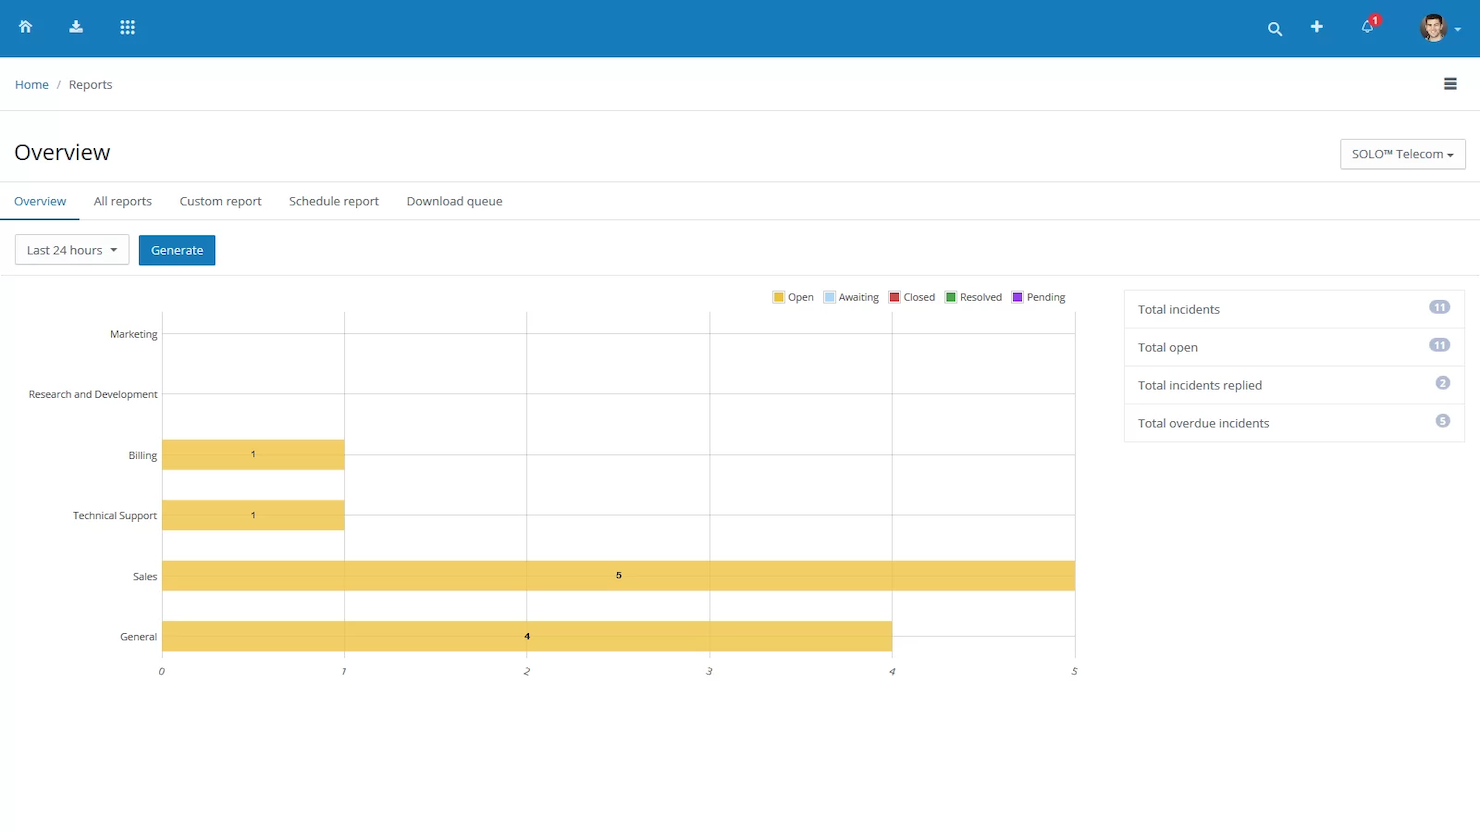
Task: Follow the Home breadcrumb link
Action: (31, 84)
